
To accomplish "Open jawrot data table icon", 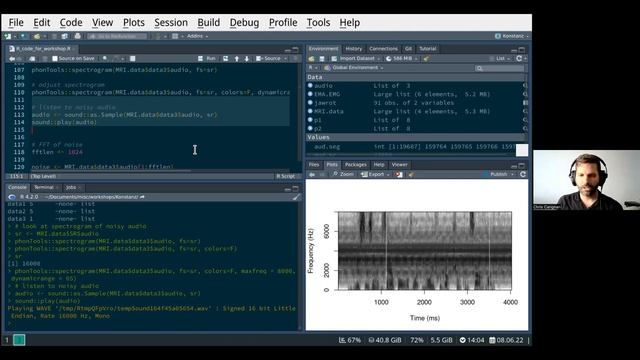I will [525, 103].
